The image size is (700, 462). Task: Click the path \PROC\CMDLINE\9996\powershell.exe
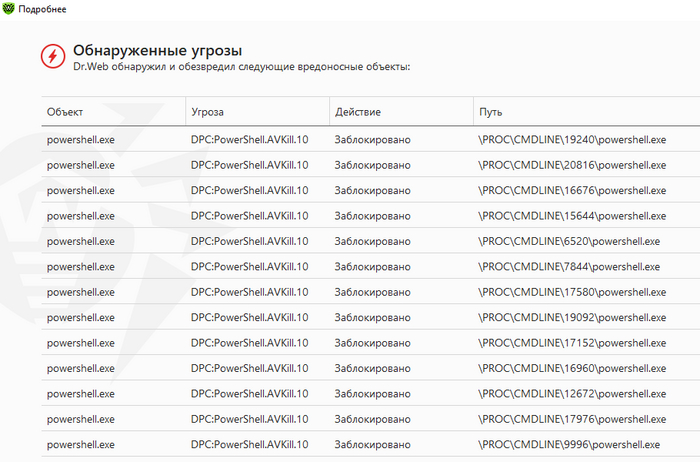[569, 444]
